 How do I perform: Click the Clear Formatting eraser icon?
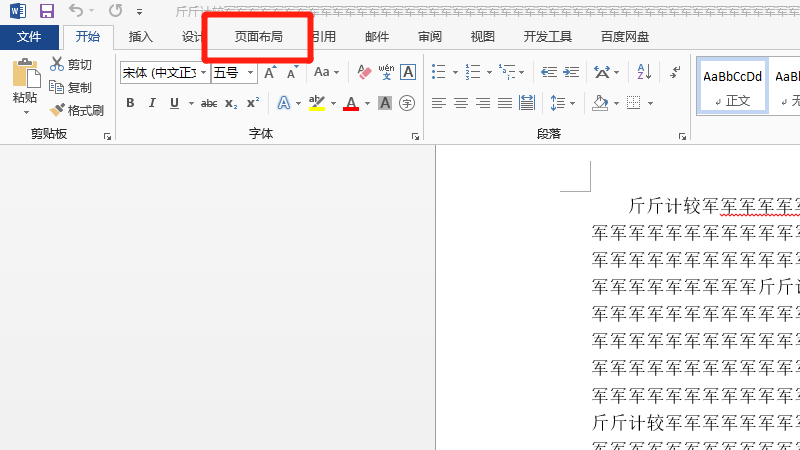tap(364, 73)
